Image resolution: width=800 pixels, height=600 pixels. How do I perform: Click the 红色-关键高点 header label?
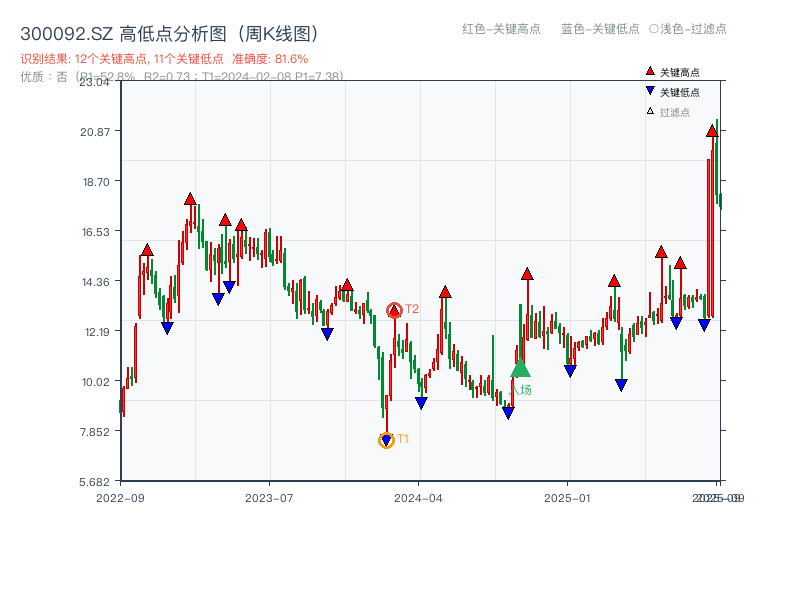tap(500, 29)
